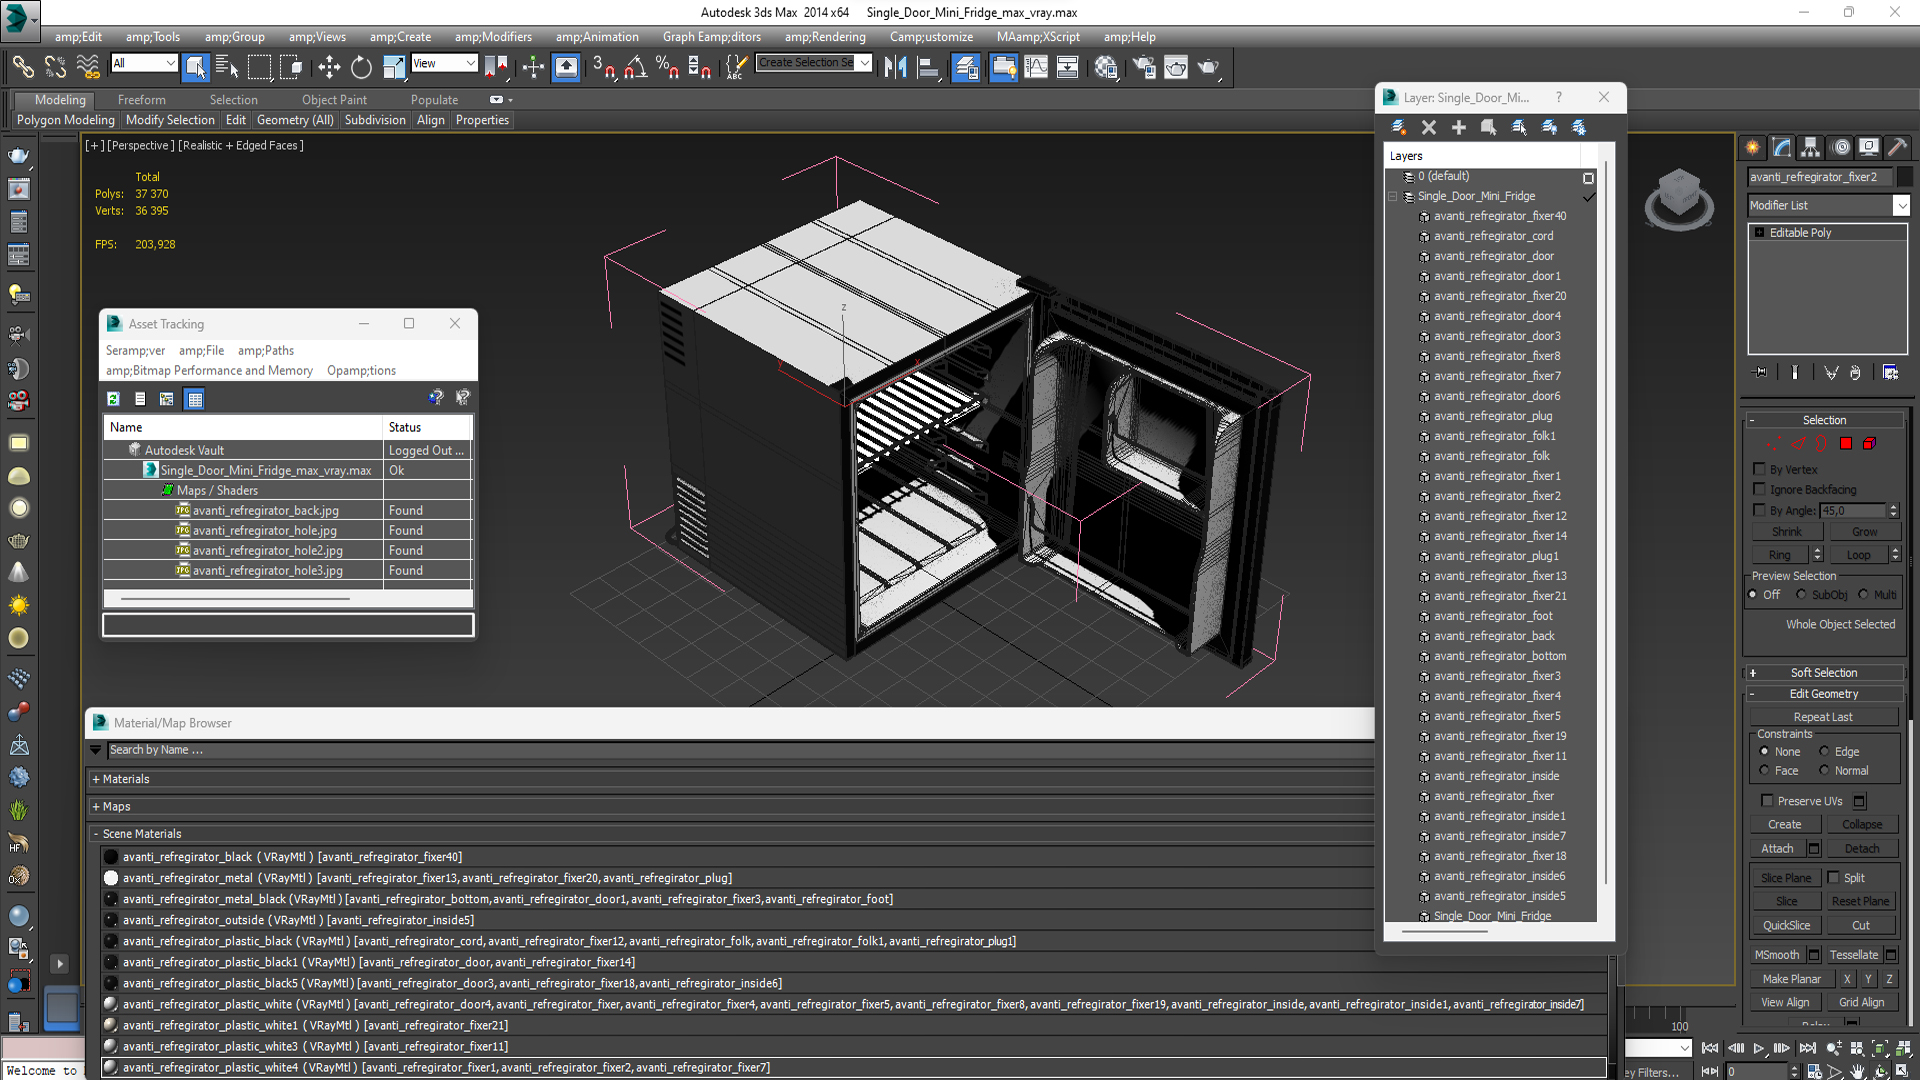This screenshot has height=1080, width=1920.
Task: Expand the Maps rollout in browser
Action: pyautogui.click(x=96, y=807)
